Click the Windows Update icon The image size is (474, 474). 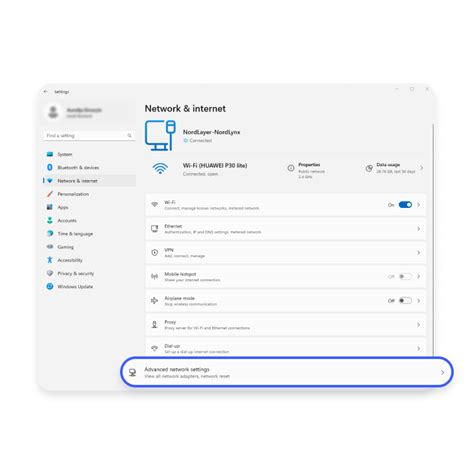(x=50, y=286)
